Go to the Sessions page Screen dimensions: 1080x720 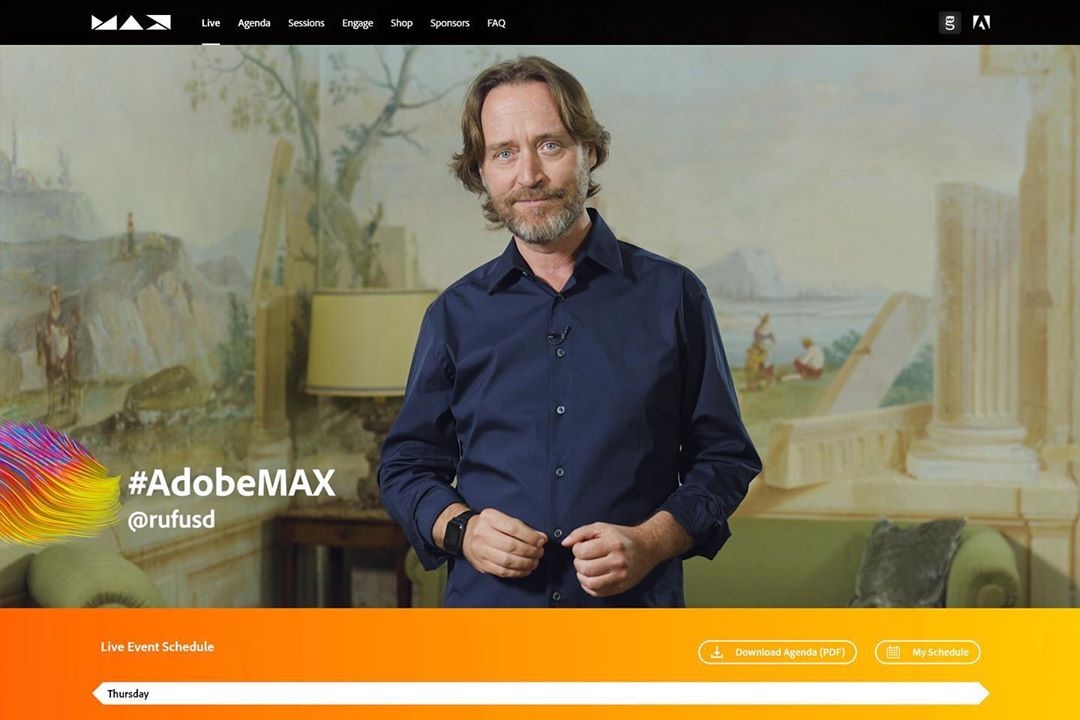[306, 23]
